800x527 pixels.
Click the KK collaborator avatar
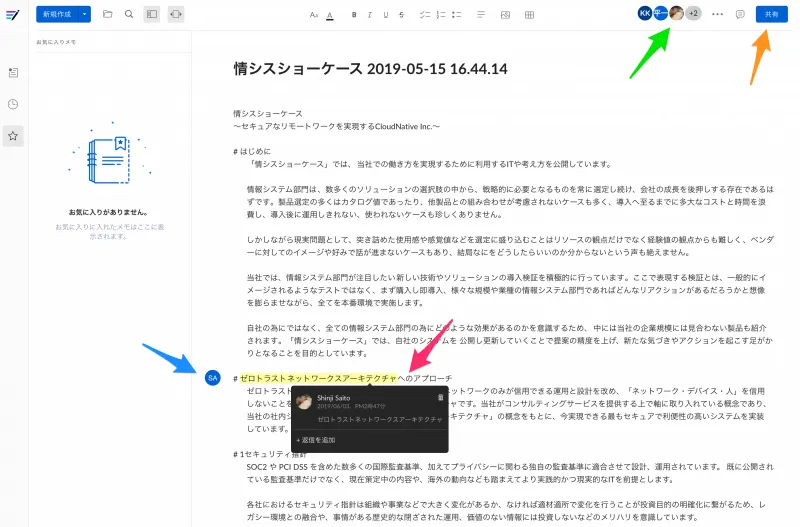coord(644,13)
